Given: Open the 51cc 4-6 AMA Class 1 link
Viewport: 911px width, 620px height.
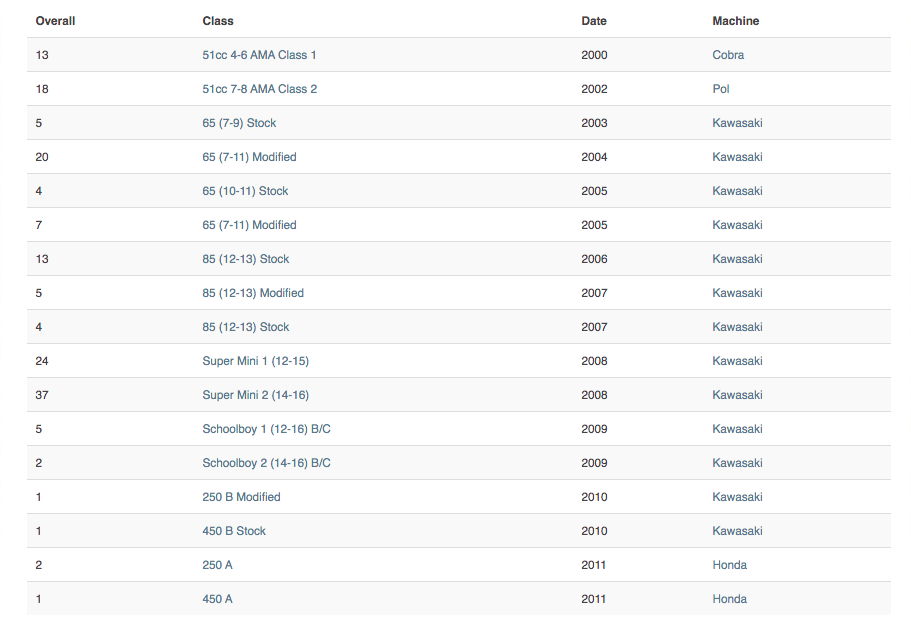Looking at the screenshot, I should (259, 55).
